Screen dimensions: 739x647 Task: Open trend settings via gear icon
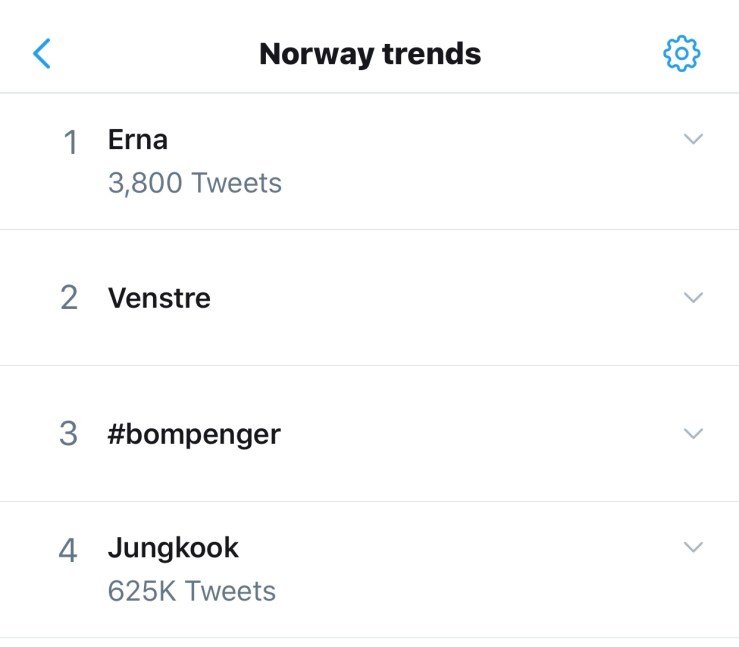pos(682,53)
